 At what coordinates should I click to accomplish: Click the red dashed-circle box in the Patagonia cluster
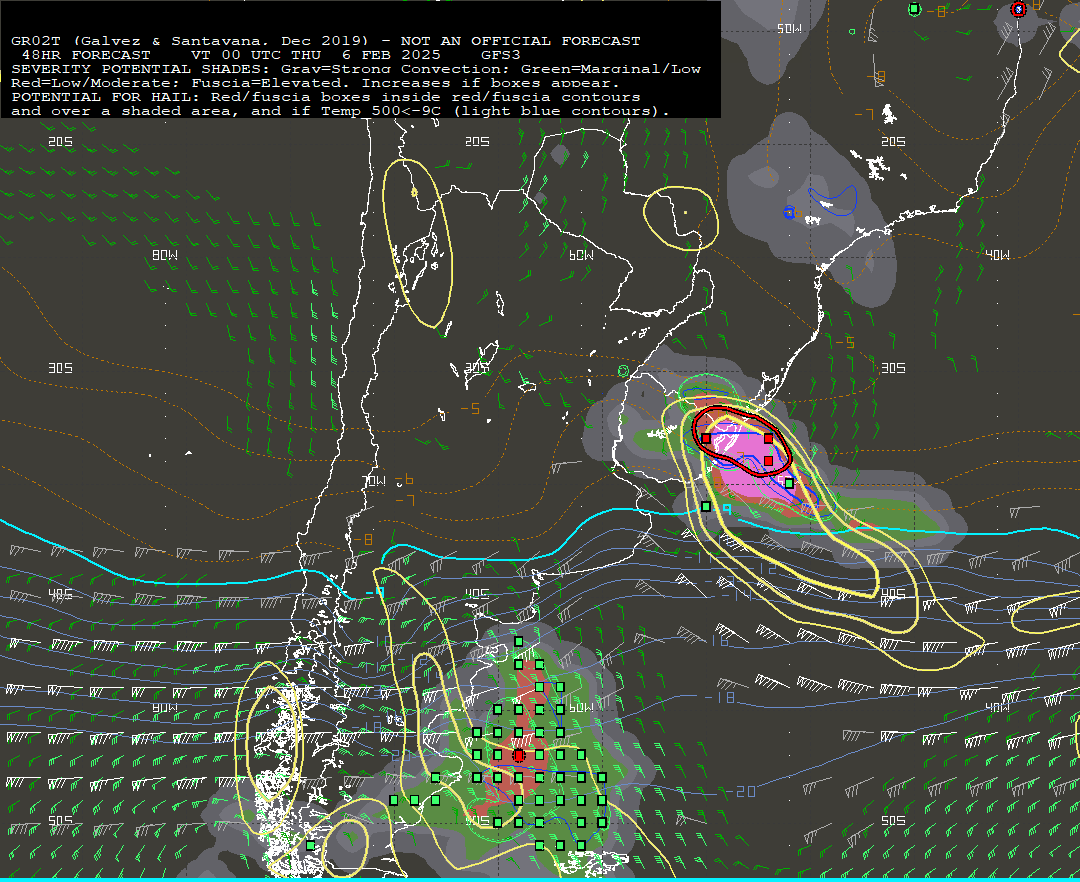point(519,755)
